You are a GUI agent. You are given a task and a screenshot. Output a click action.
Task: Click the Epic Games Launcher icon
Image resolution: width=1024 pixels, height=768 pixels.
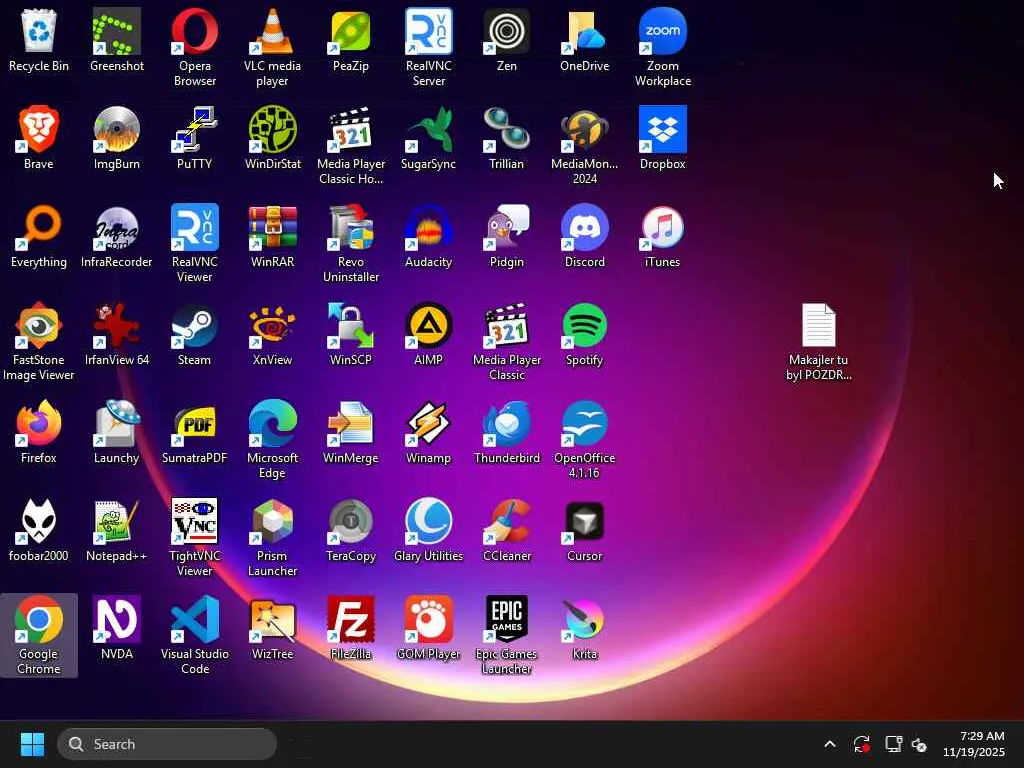click(x=507, y=621)
